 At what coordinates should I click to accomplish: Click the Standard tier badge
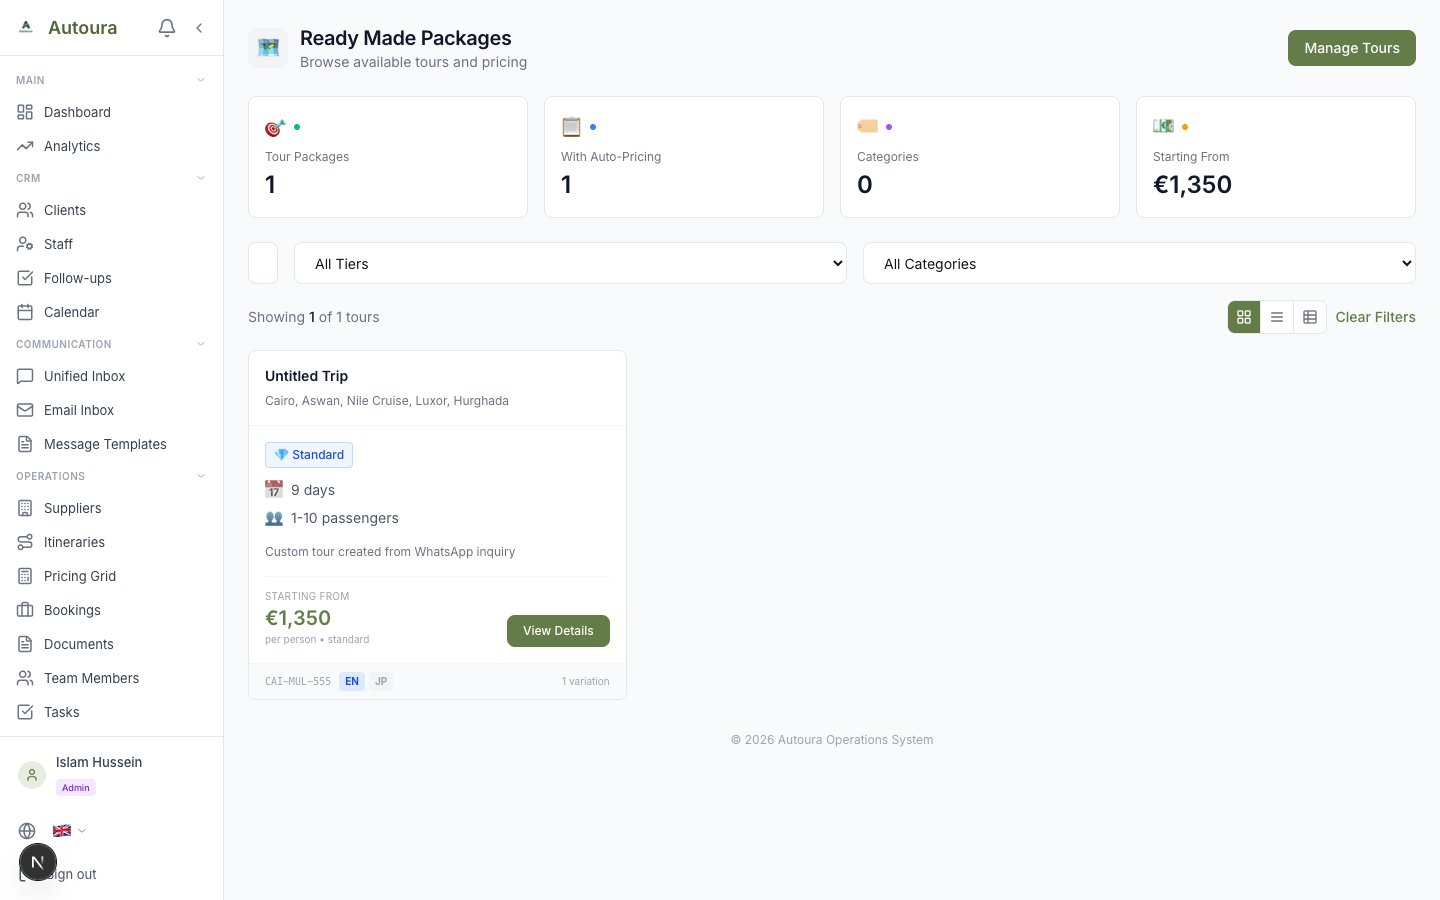click(309, 455)
